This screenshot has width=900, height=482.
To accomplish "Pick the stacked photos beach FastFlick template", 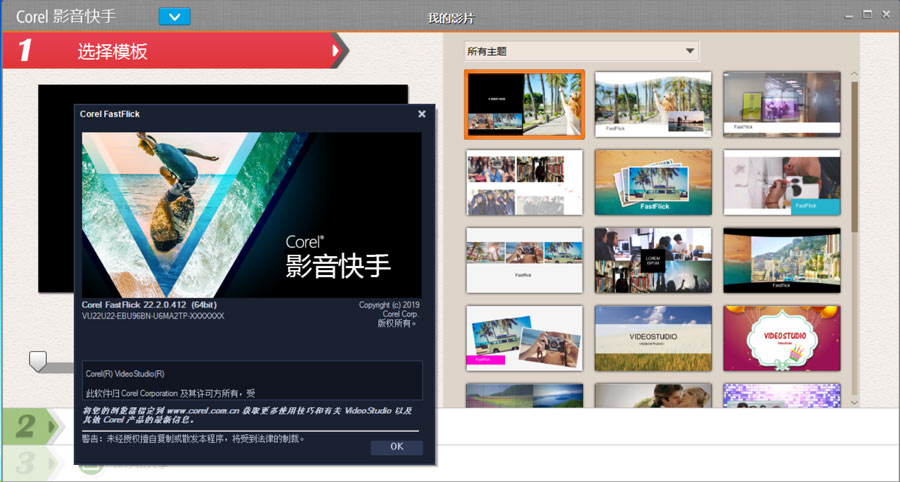I will 653,182.
